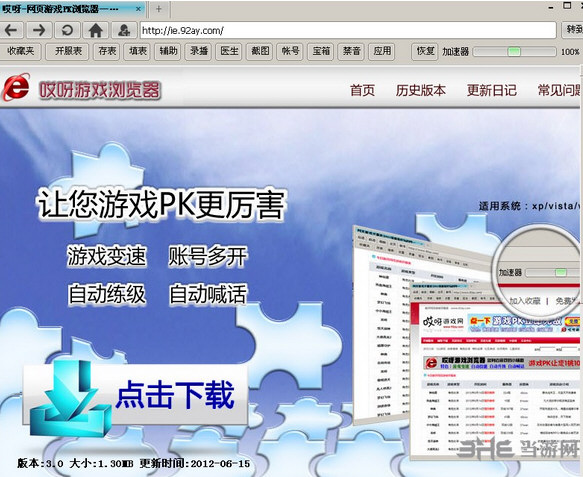The width and height of the screenshot is (583, 477).
Task: Click the 自动练级 feature text
Action: [x=106, y=294]
